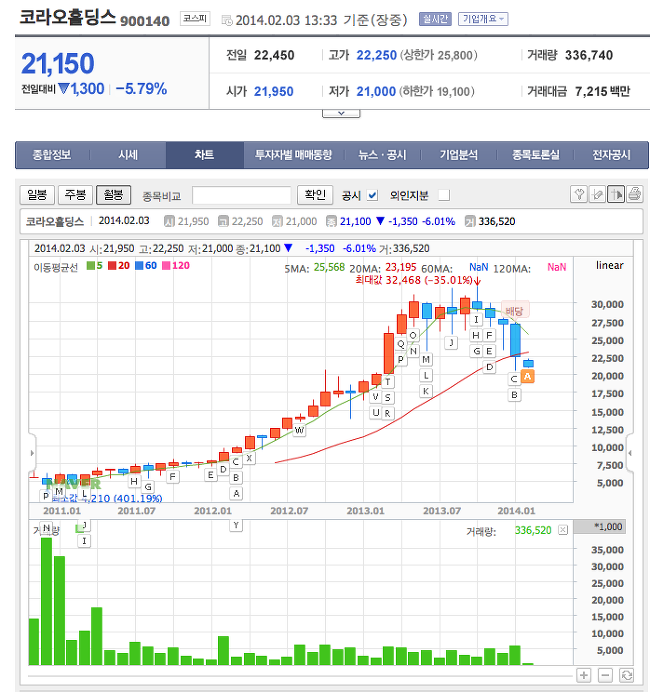Click the blue 60 MA swatch
The height and width of the screenshot is (692, 650).
pos(139,265)
